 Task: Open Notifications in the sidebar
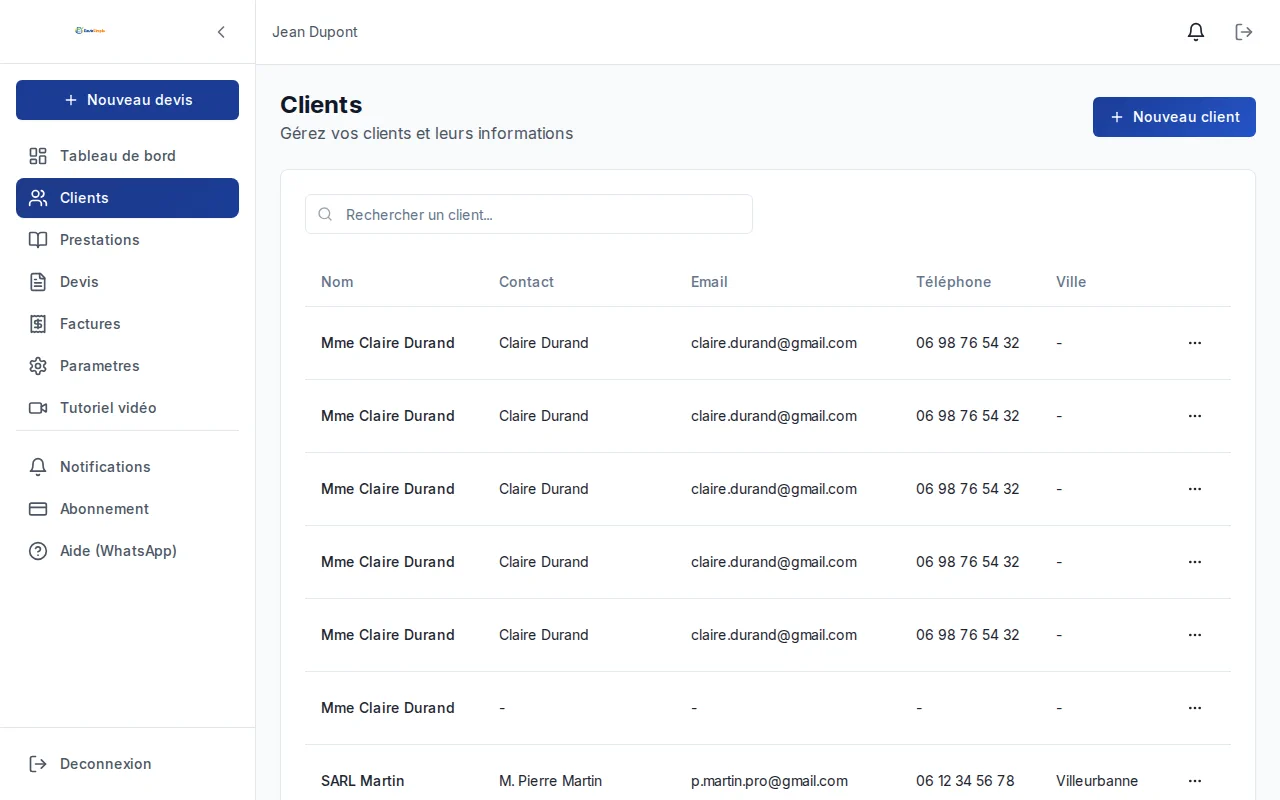coord(127,467)
